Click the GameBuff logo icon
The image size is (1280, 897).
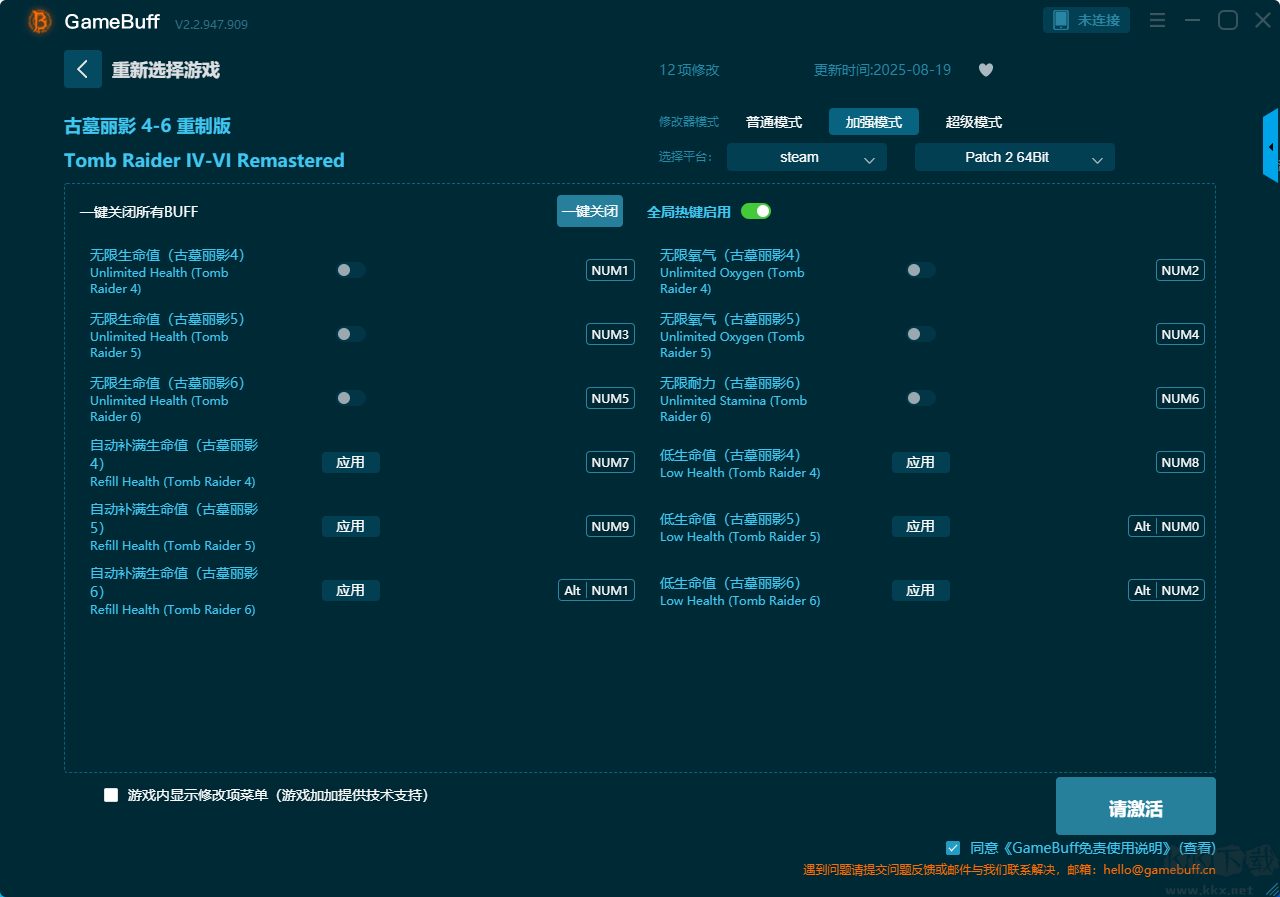(x=40, y=21)
